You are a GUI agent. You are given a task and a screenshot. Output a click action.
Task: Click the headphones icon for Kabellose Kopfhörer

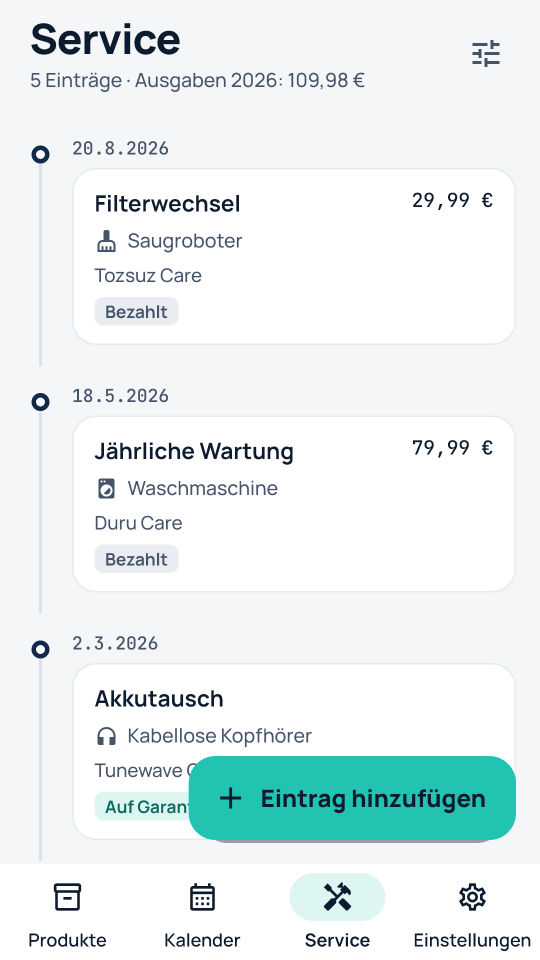pos(107,736)
